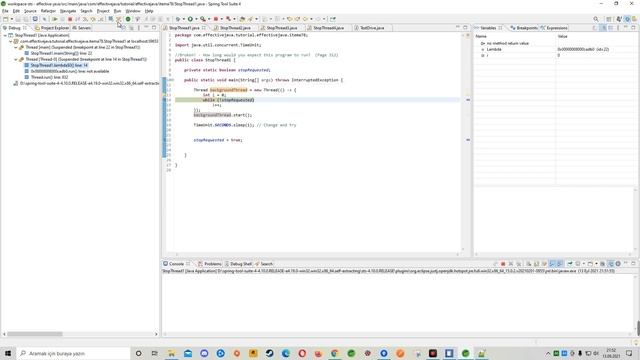Click the Drop to Frame icon

[111, 19]
